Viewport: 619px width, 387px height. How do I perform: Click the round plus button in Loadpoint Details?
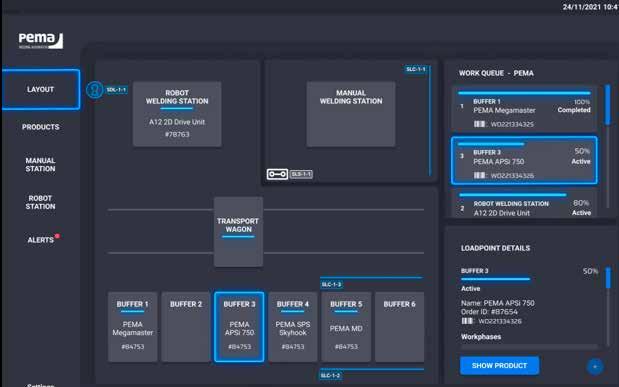(595, 366)
